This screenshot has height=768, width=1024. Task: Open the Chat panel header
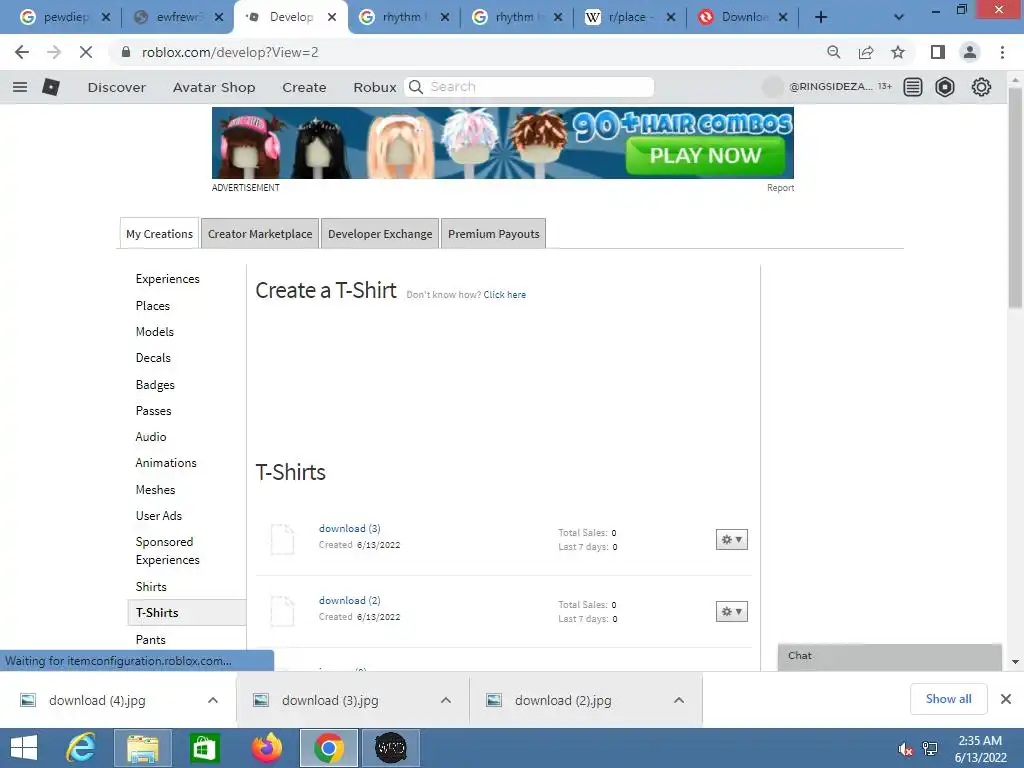click(x=889, y=656)
